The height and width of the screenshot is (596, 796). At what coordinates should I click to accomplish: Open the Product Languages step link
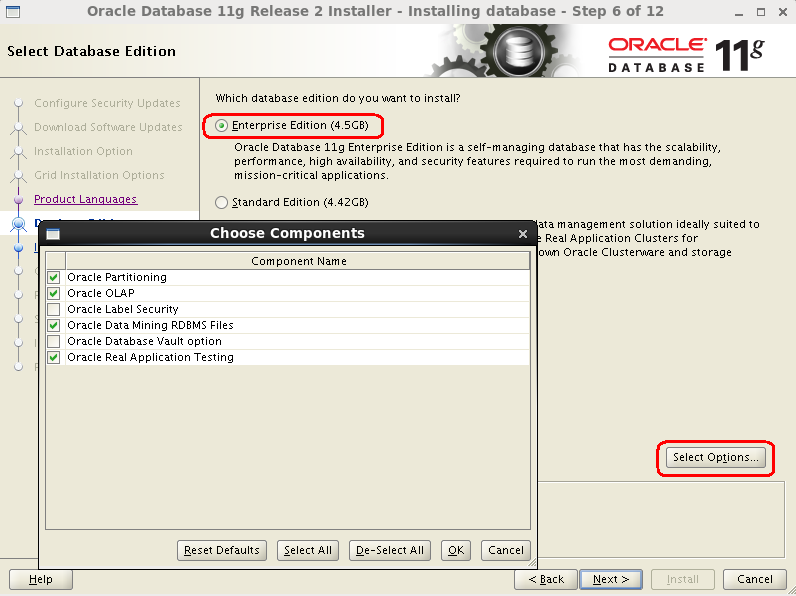pos(85,200)
